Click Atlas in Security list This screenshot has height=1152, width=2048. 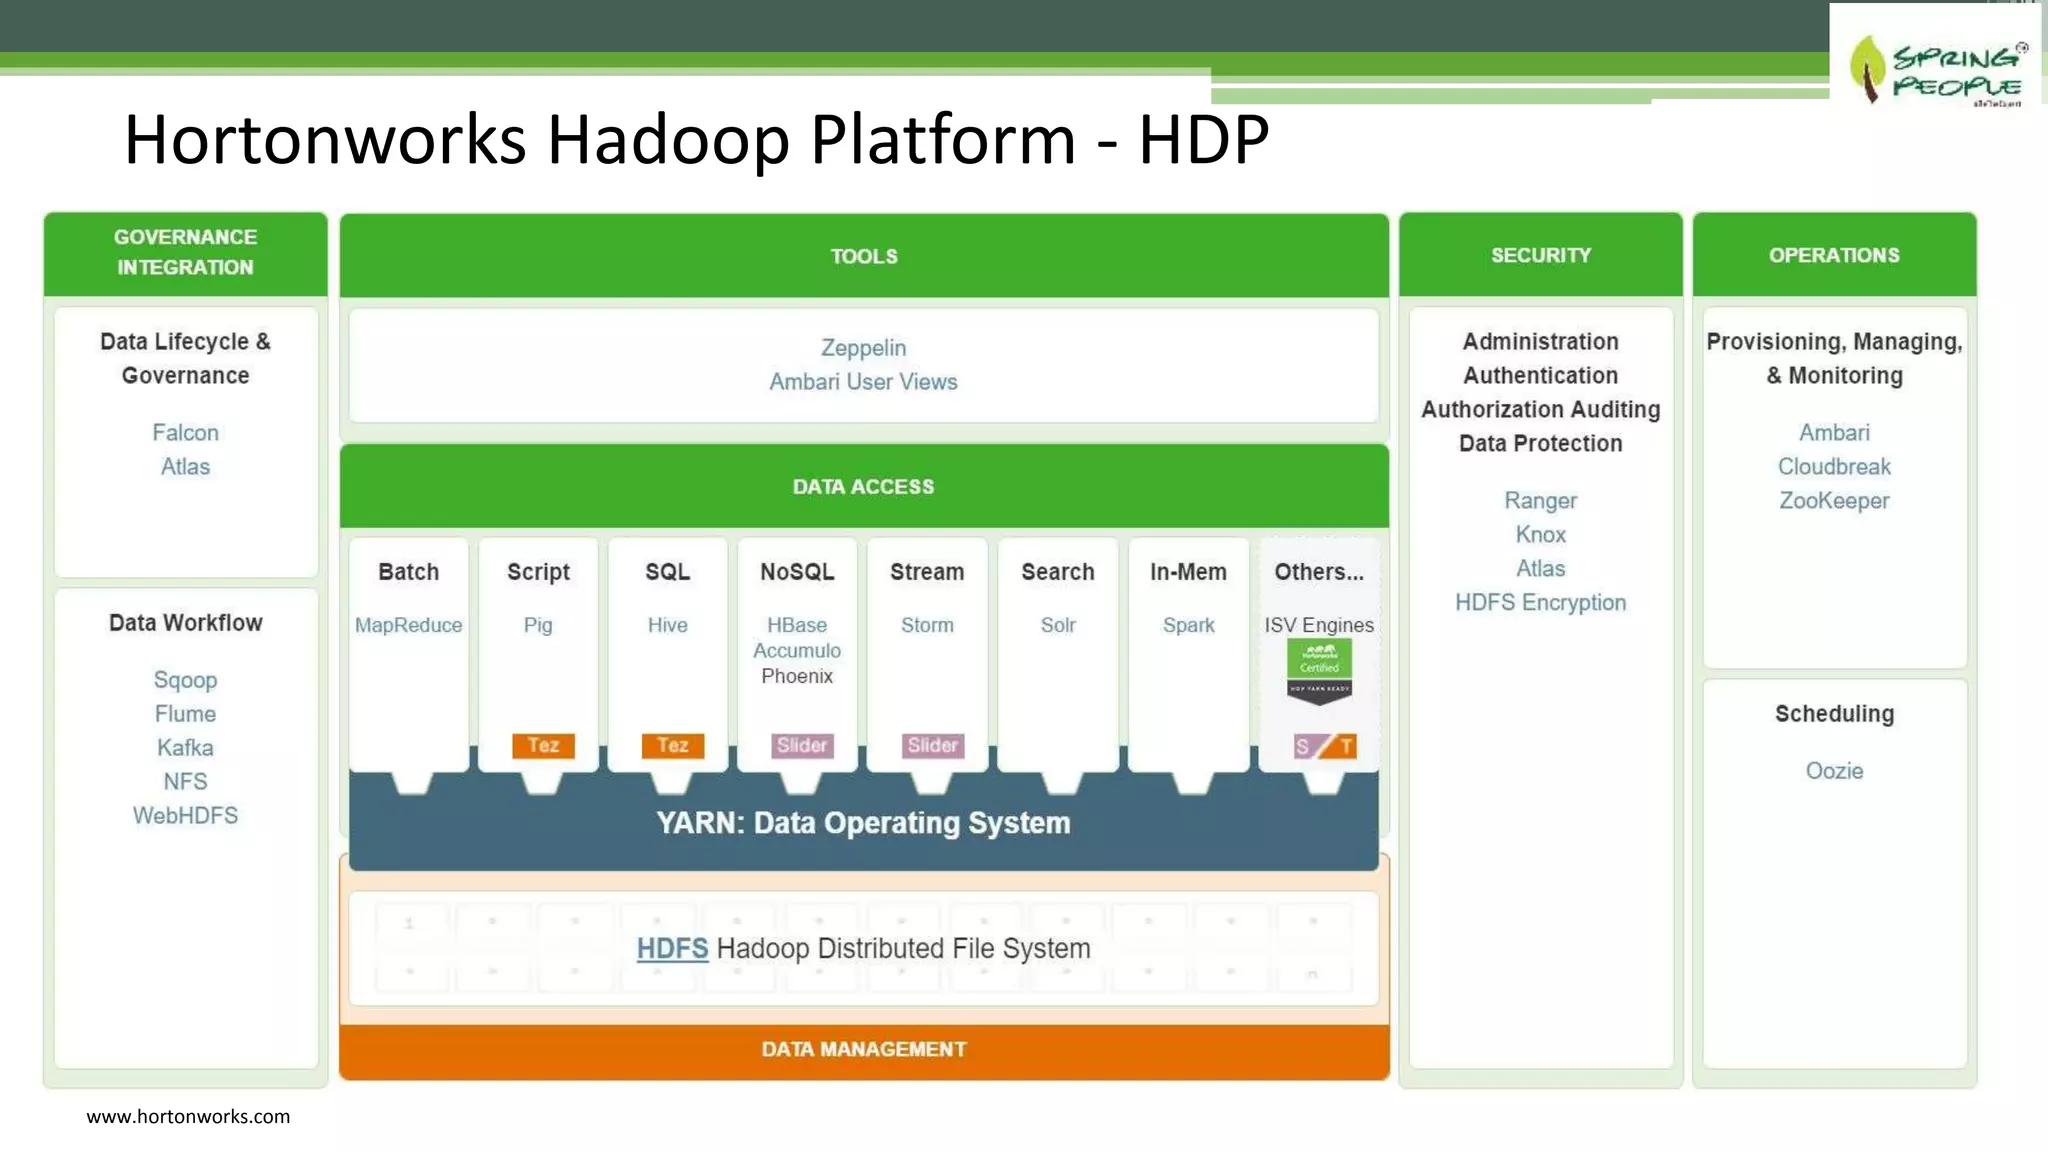[x=1540, y=569]
